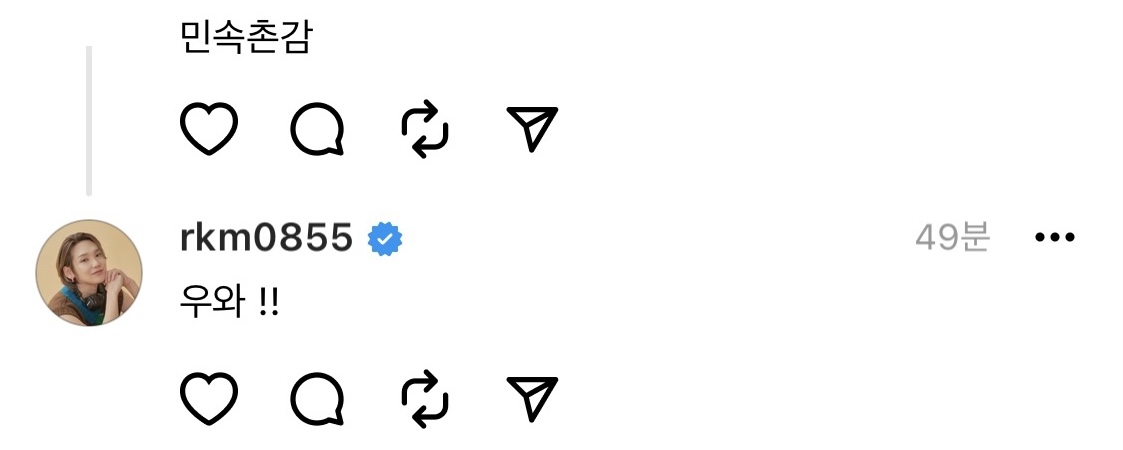The width and height of the screenshot is (1123, 450).
Task: Open the 민속촌감 comment text
Action: click(x=245, y=37)
